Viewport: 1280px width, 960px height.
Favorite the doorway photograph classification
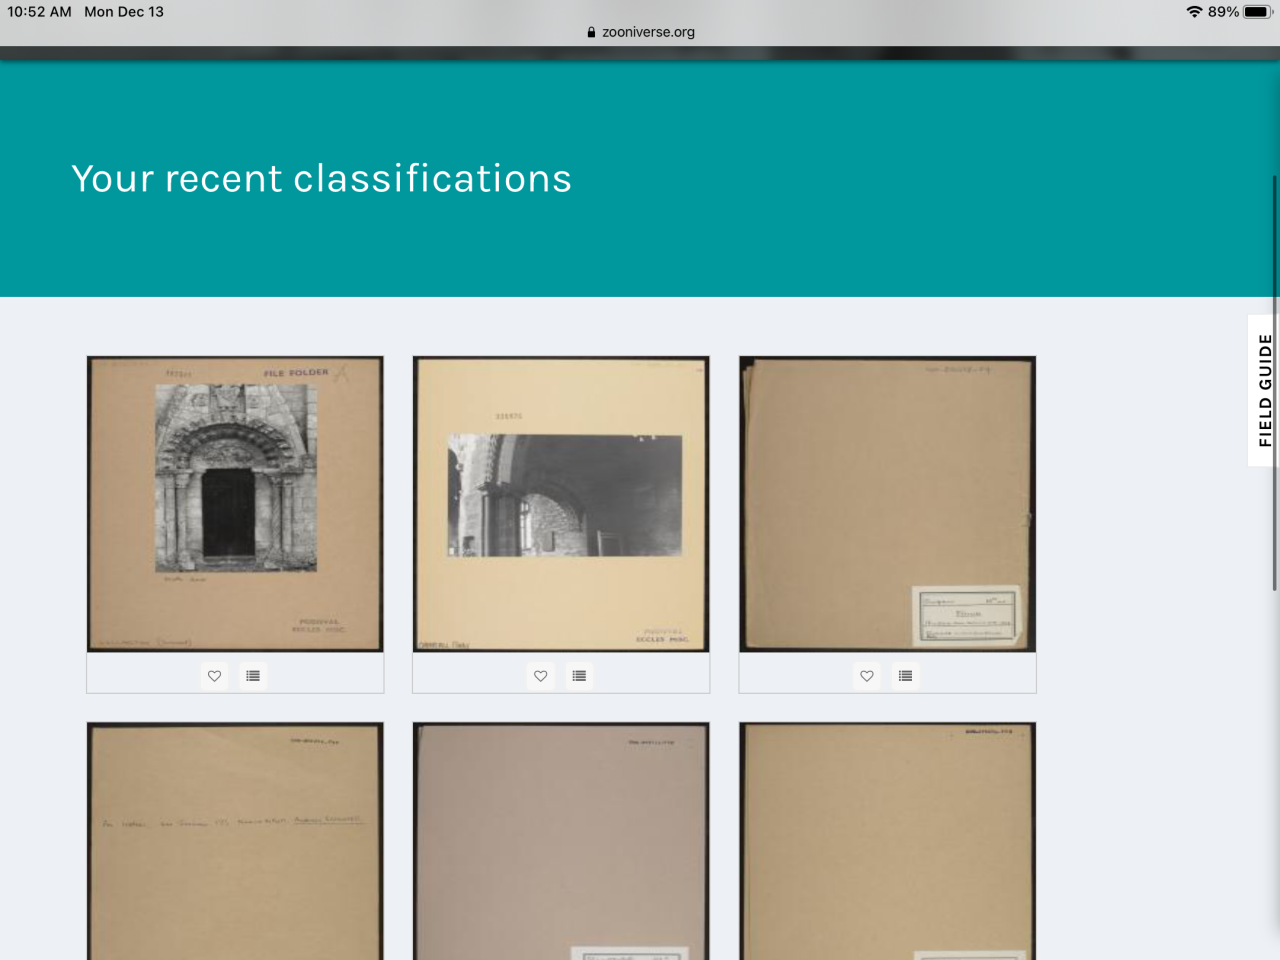[x=214, y=676]
